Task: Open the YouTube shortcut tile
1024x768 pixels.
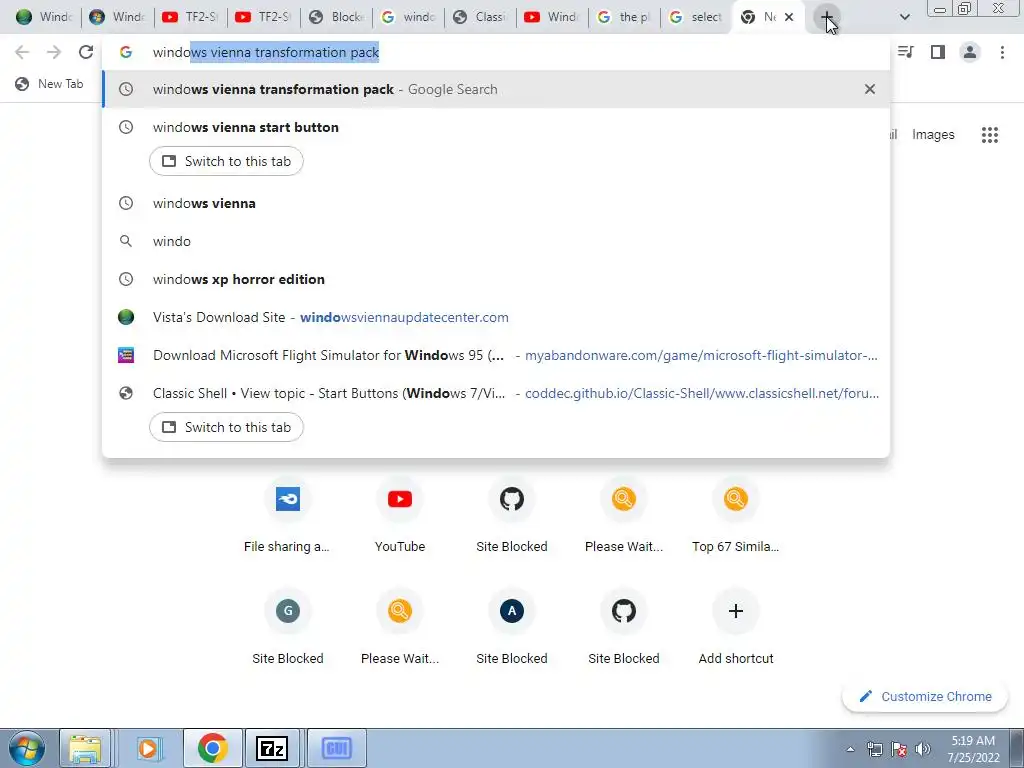Action: [x=400, y=517]
